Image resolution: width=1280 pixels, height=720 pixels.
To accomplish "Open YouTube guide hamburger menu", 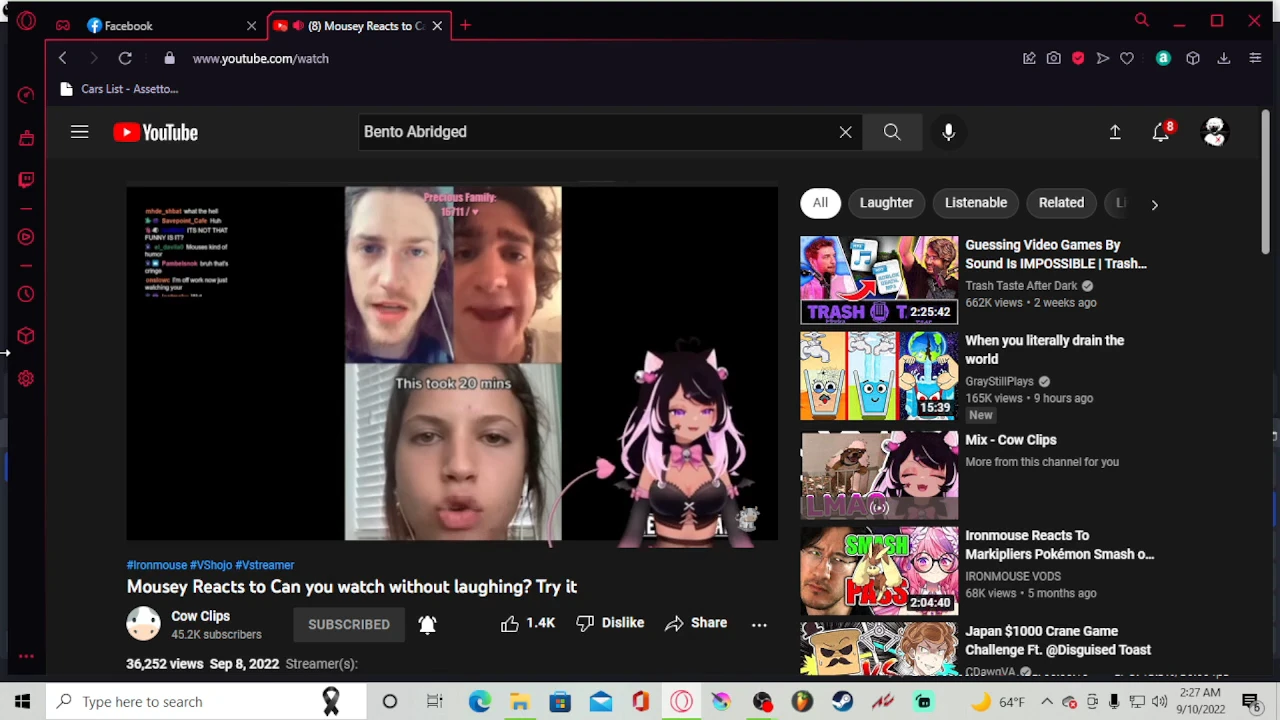I will point(79,132).
